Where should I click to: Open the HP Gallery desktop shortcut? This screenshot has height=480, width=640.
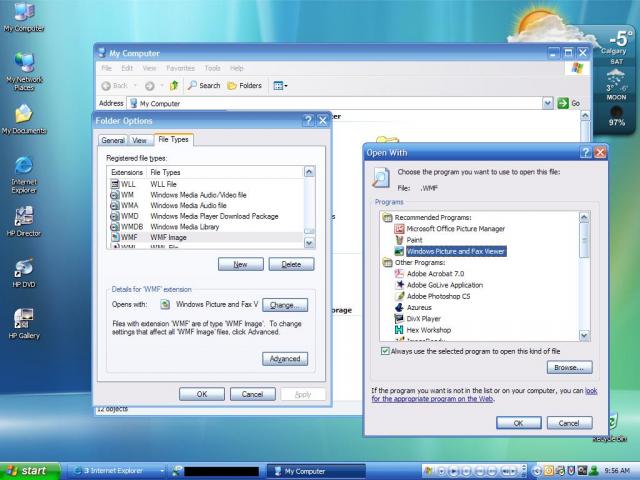(x=24, y=324)
